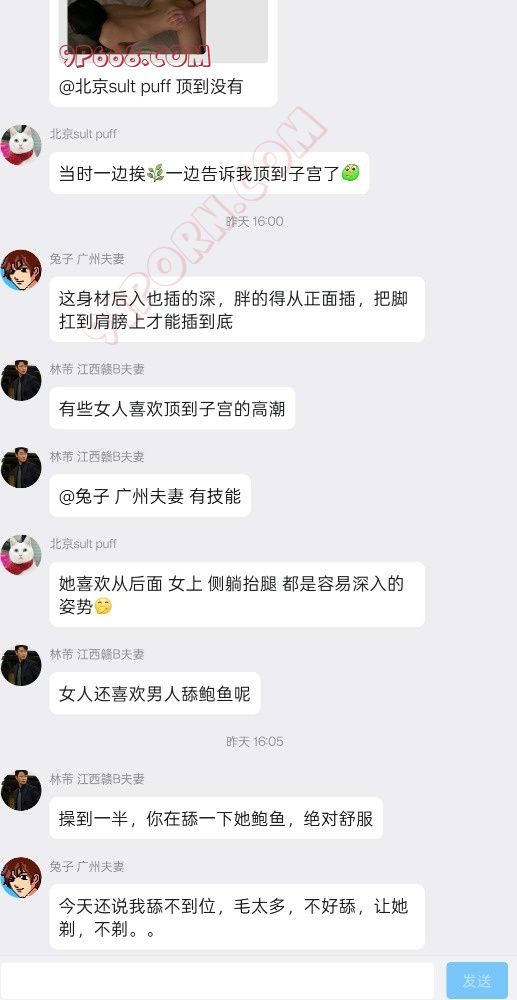Open the @北京sult puff mention

click(115, 86)
